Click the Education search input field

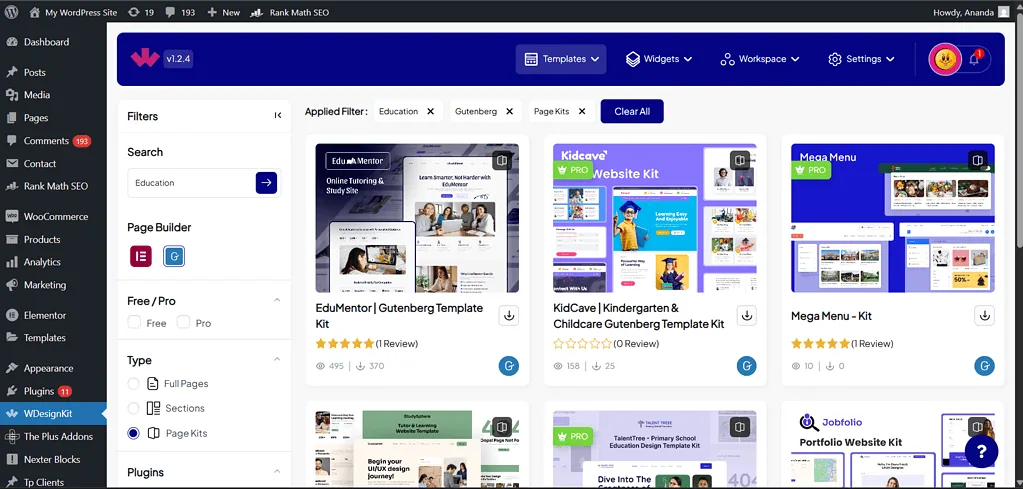190,183
